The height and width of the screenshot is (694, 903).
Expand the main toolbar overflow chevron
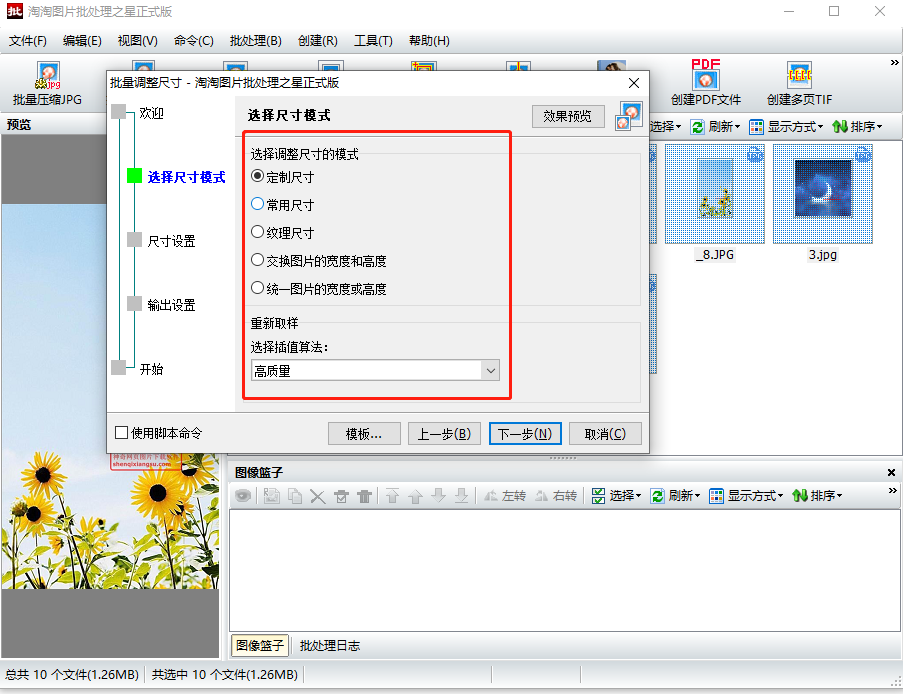point(894,62)
